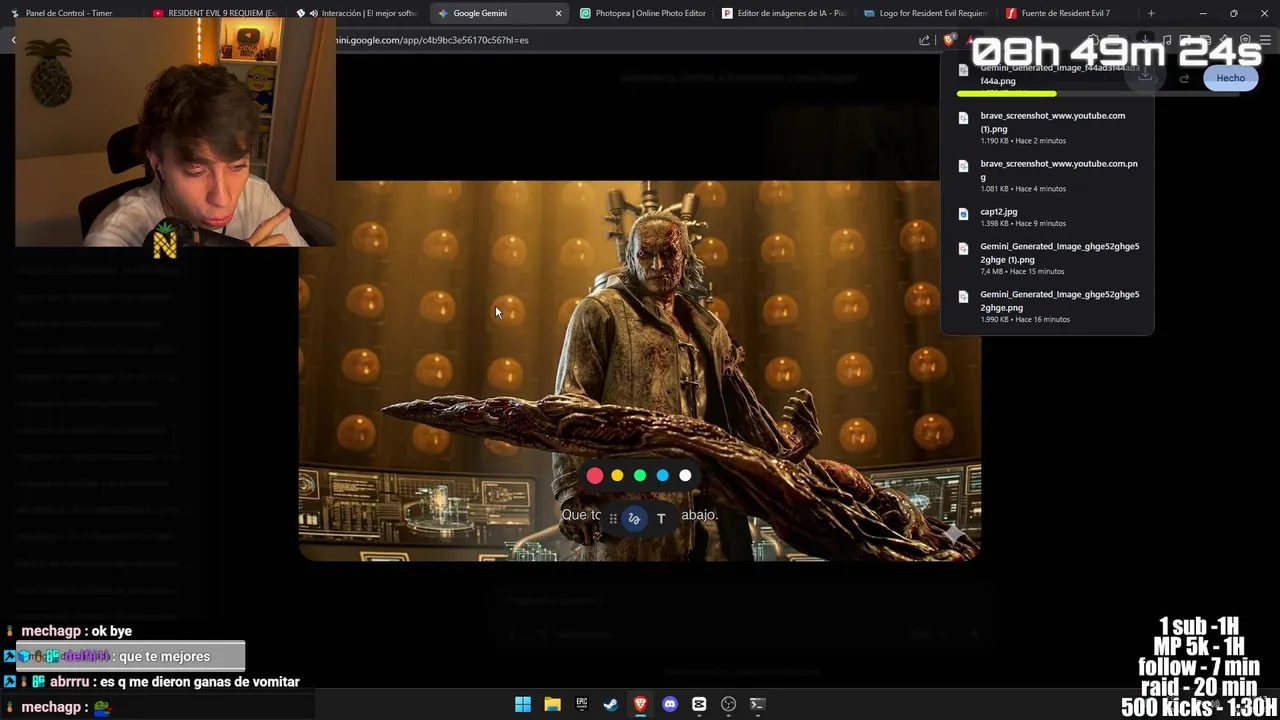
Task: Open a new browser tab
Action: (1151, 13)
